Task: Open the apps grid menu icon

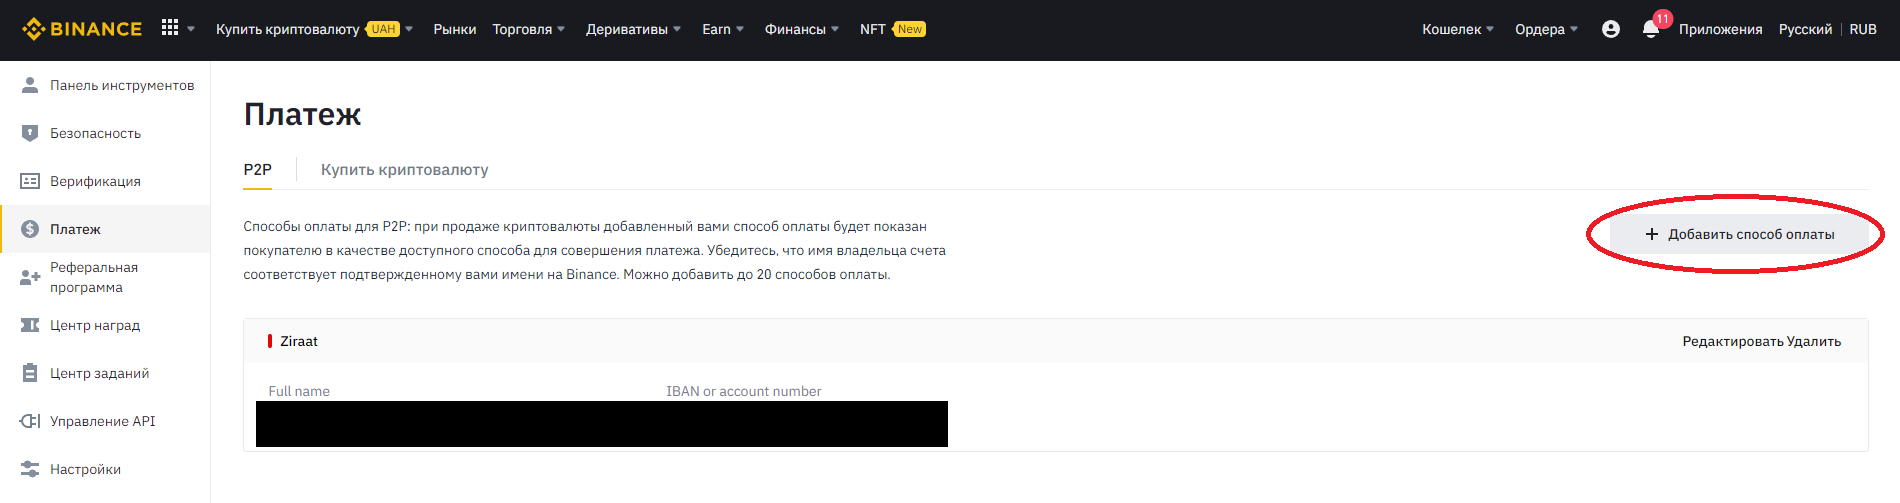Action: point(170,28)
